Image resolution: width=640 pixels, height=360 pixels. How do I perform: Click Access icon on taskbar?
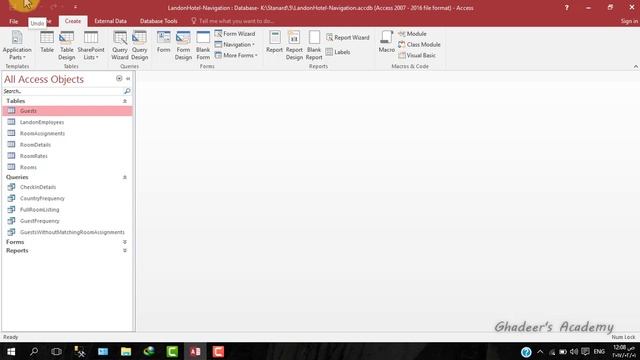[x=195, y=351]
